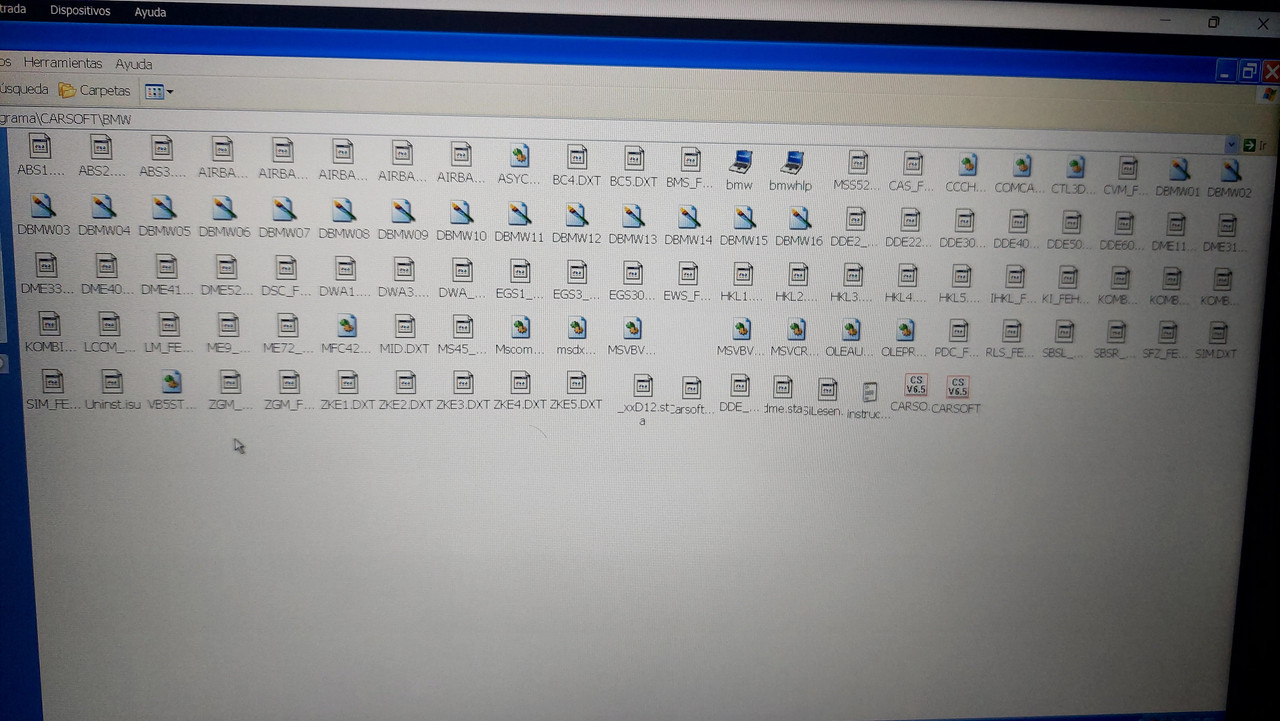
Task: Select the SIM.DXT file
Action: (1217, 333)
